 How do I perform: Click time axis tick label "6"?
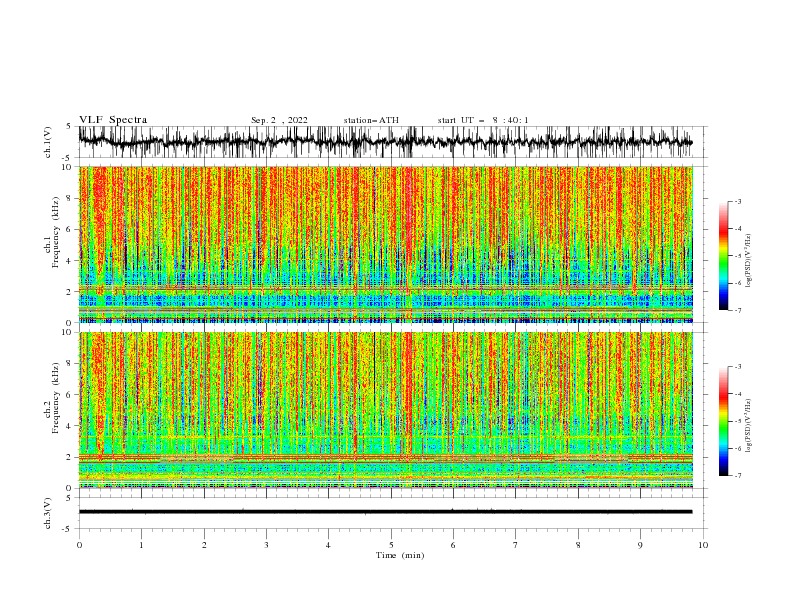click(453, 545)
